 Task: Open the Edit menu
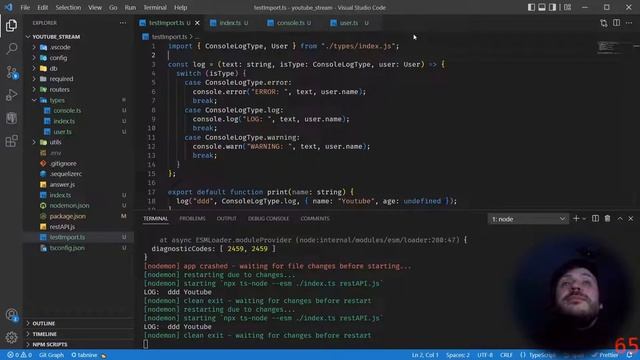point(42,7)
